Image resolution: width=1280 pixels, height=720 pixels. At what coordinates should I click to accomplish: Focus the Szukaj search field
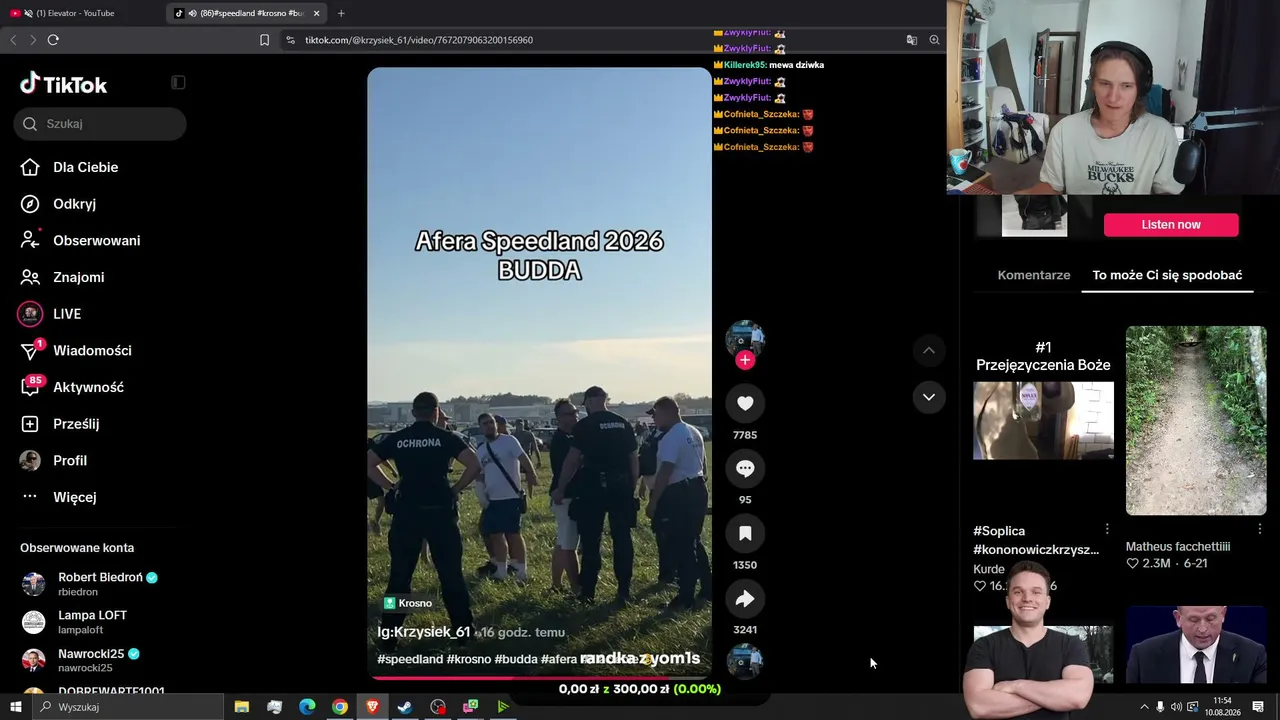click(x=100, y=124)
